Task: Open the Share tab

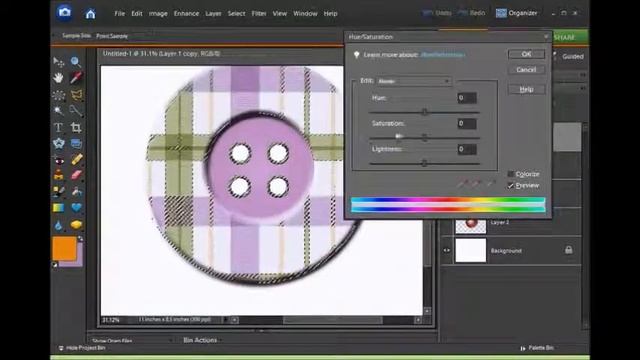Action: click(570, 37)
